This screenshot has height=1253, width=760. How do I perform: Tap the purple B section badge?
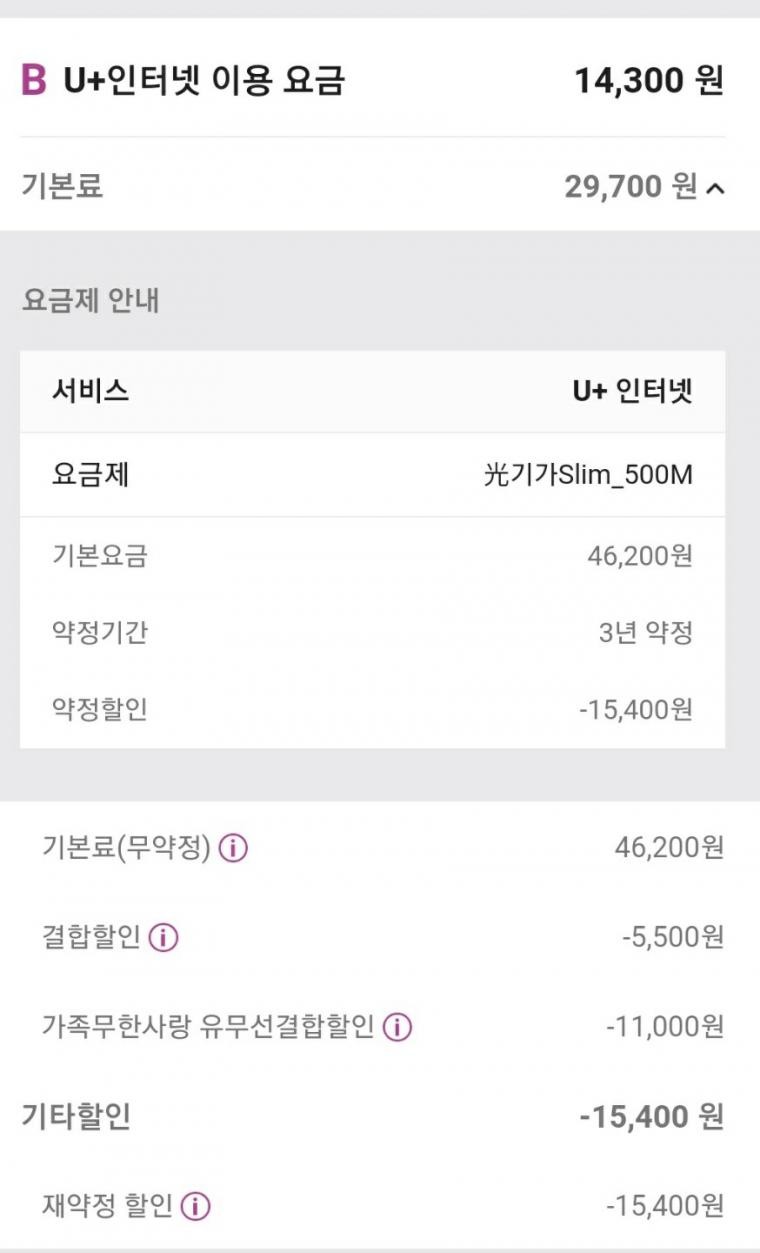[33, 80]
